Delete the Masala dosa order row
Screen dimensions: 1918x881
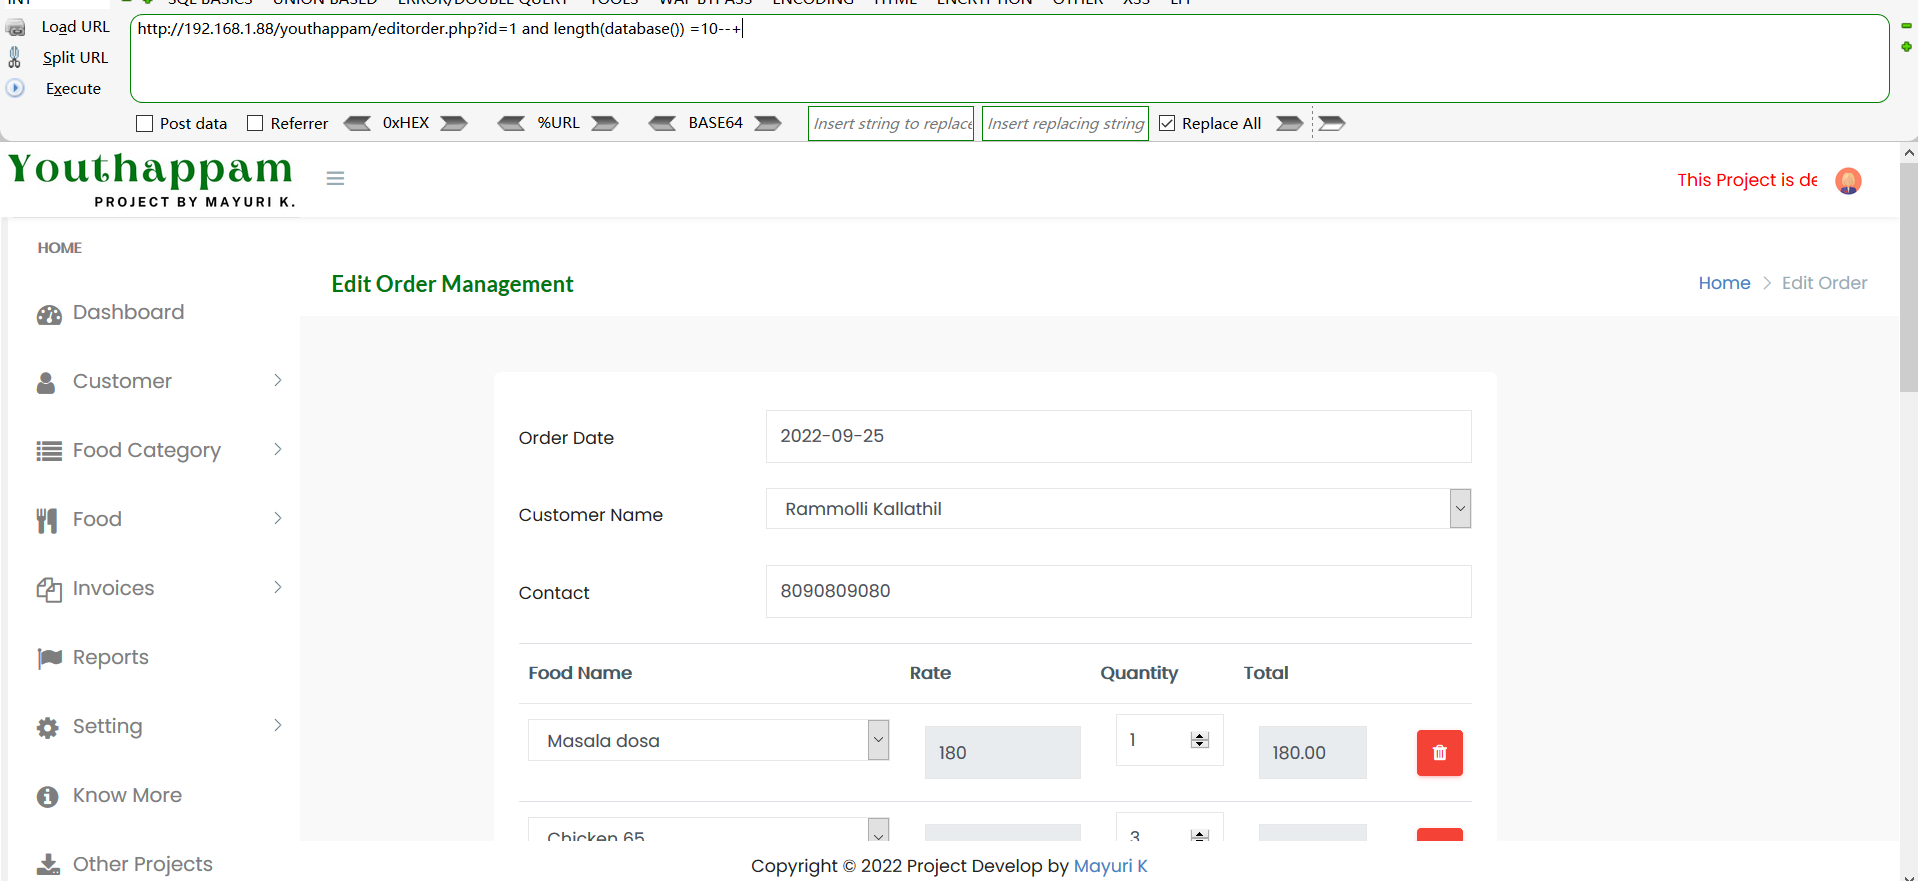coord(1440,753)
